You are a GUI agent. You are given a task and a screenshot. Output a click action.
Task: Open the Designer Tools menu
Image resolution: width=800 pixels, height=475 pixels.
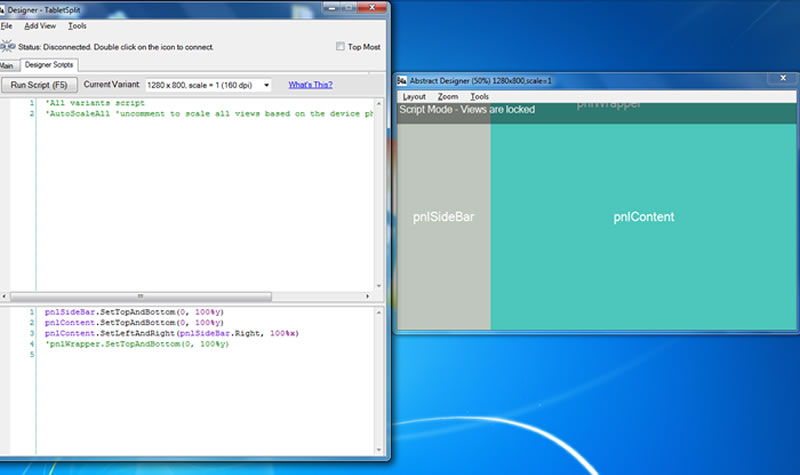[x=77, y=26]
